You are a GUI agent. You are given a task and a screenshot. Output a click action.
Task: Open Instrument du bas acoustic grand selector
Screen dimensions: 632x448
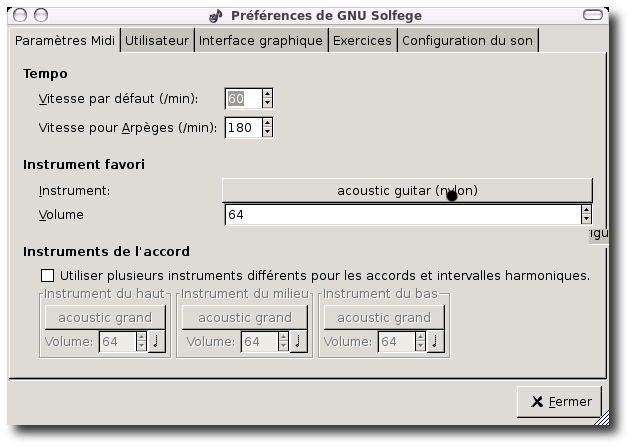(384, 317)
